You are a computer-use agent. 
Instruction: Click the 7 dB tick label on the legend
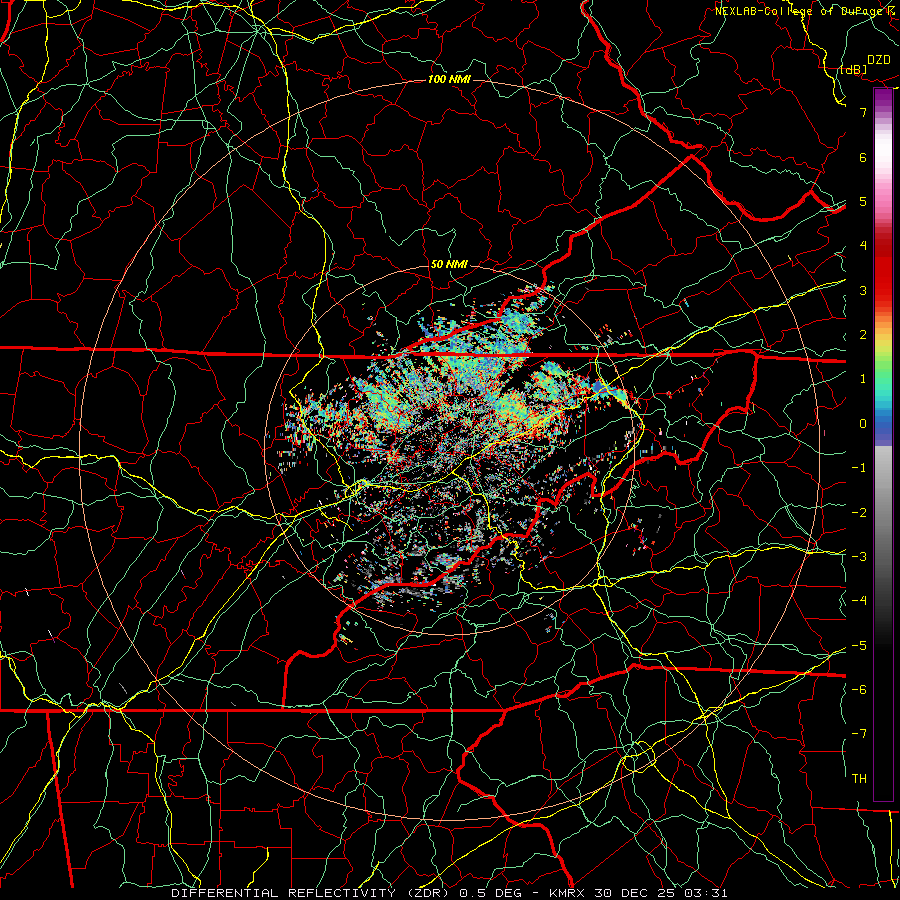(863, 112)
